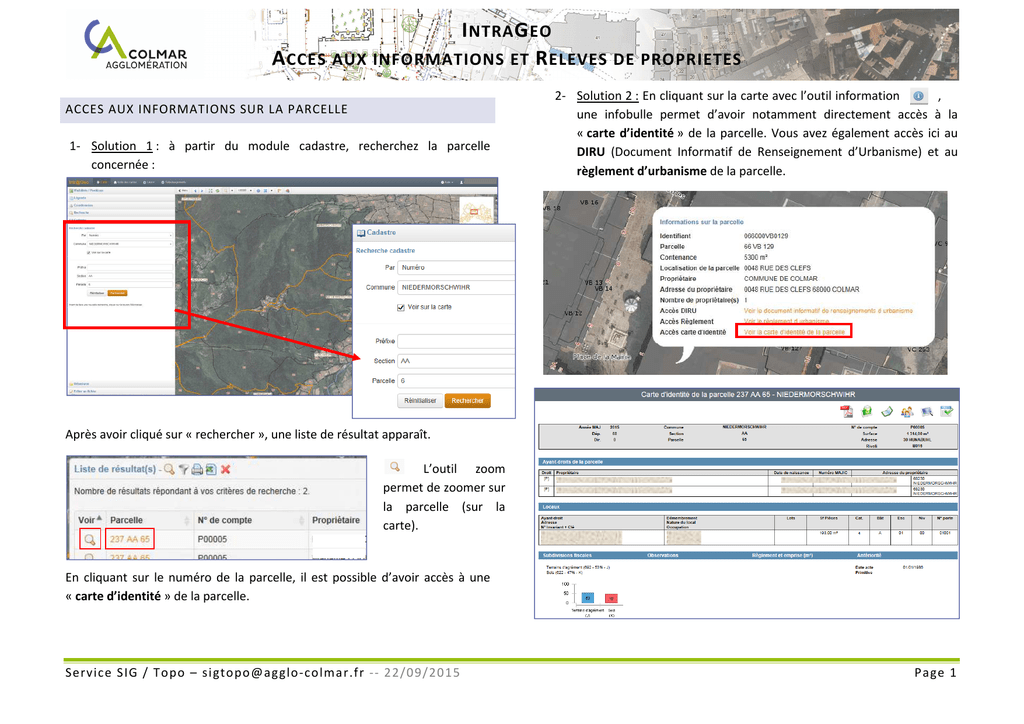Open parcel link 237 AA 65
The height and width of the screenshot is (724, 1024).
click(130, 539)
